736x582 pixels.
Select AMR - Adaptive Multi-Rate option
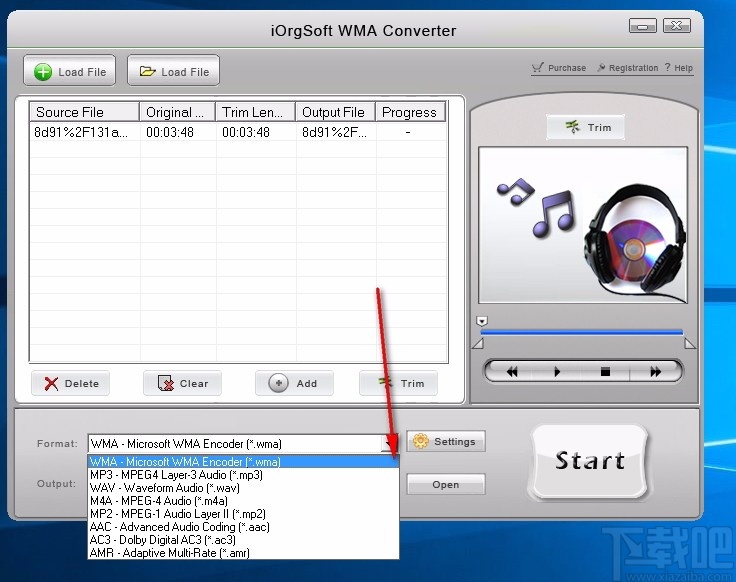coord(243,553)
